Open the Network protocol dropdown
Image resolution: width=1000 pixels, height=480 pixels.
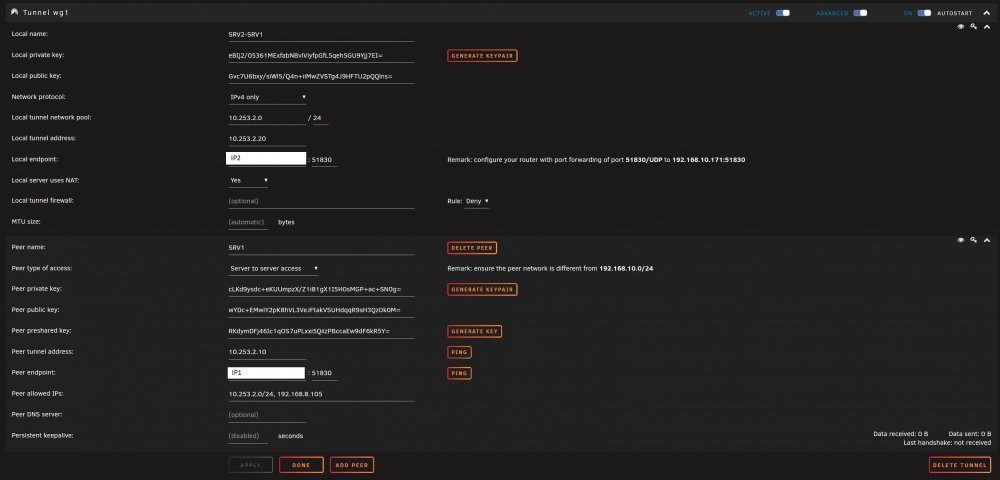coord(267,98)
